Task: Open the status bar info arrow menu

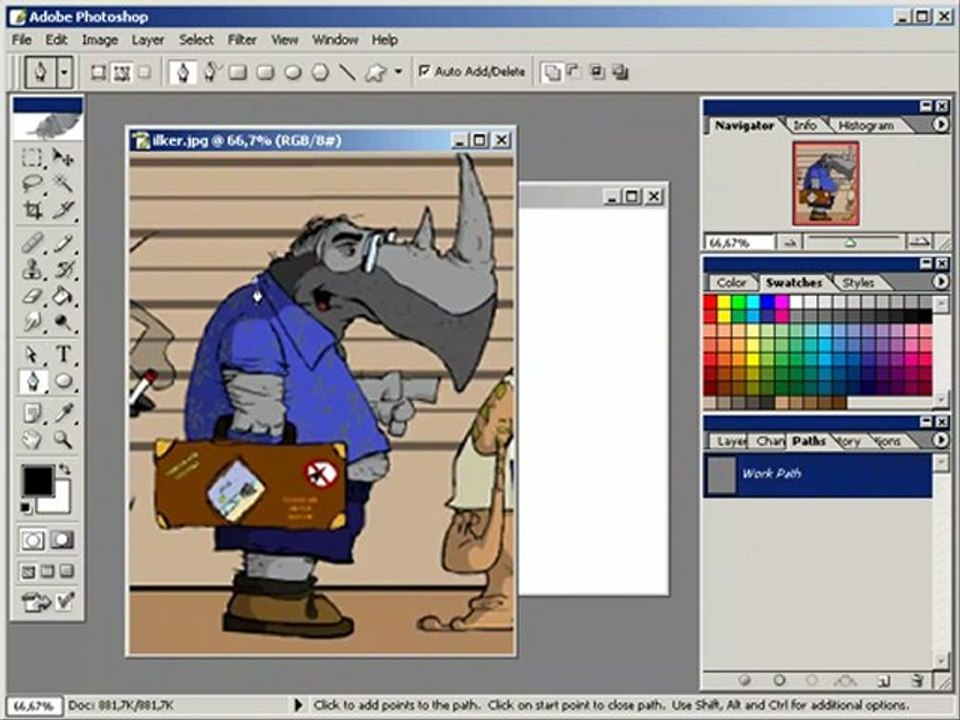Action: [x=299, y=705]
